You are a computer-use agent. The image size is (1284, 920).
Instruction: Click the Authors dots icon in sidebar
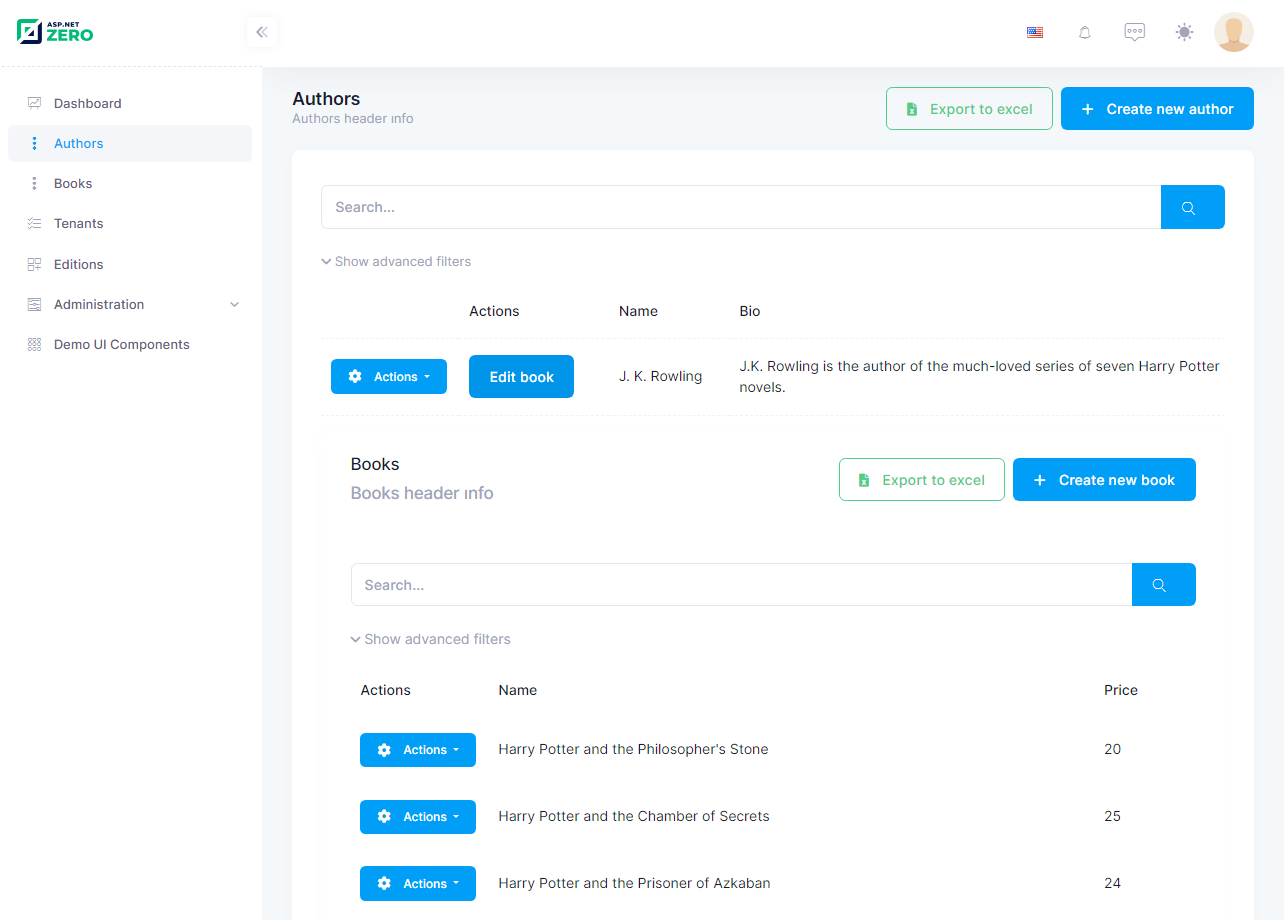[34, 143]
